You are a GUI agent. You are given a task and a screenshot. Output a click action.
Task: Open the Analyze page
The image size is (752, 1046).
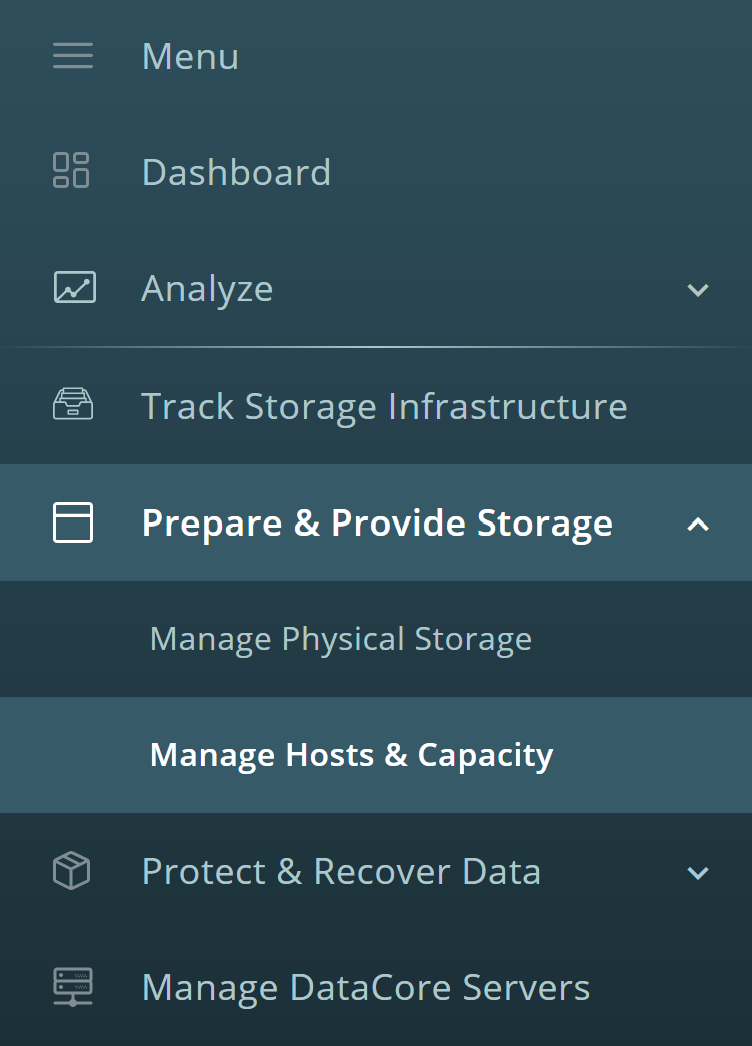(207, 288)
